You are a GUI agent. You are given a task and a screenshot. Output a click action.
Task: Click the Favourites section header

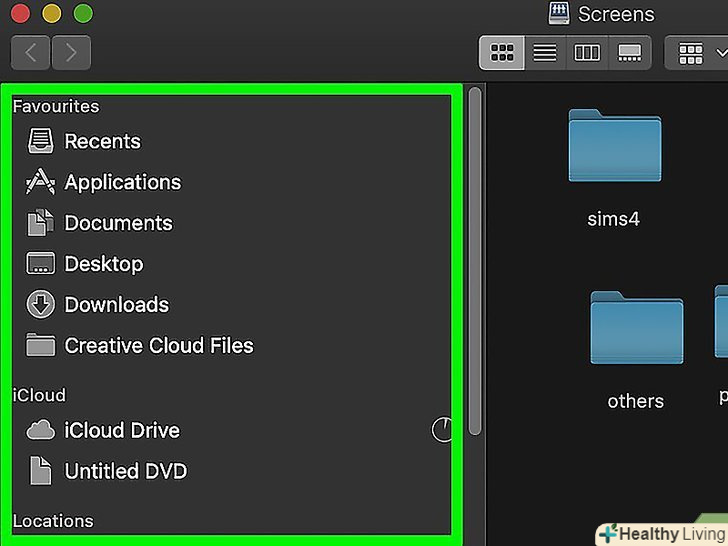click(x=56, y=106)
